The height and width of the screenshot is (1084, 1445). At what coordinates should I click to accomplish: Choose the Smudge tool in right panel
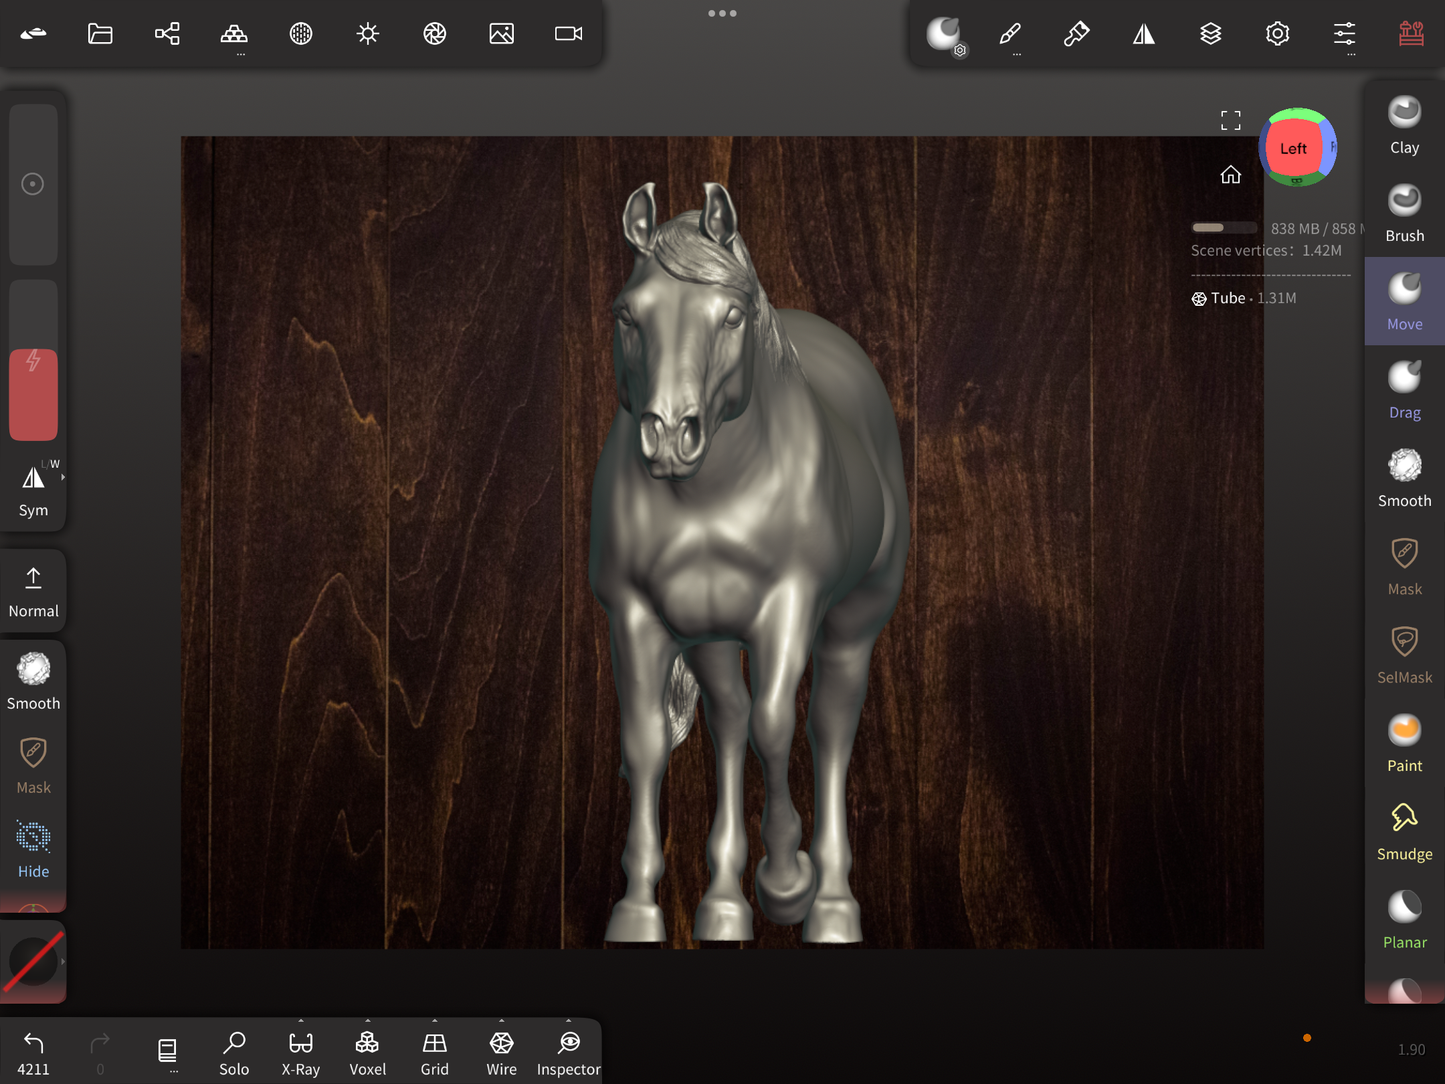click(1404, 831)
